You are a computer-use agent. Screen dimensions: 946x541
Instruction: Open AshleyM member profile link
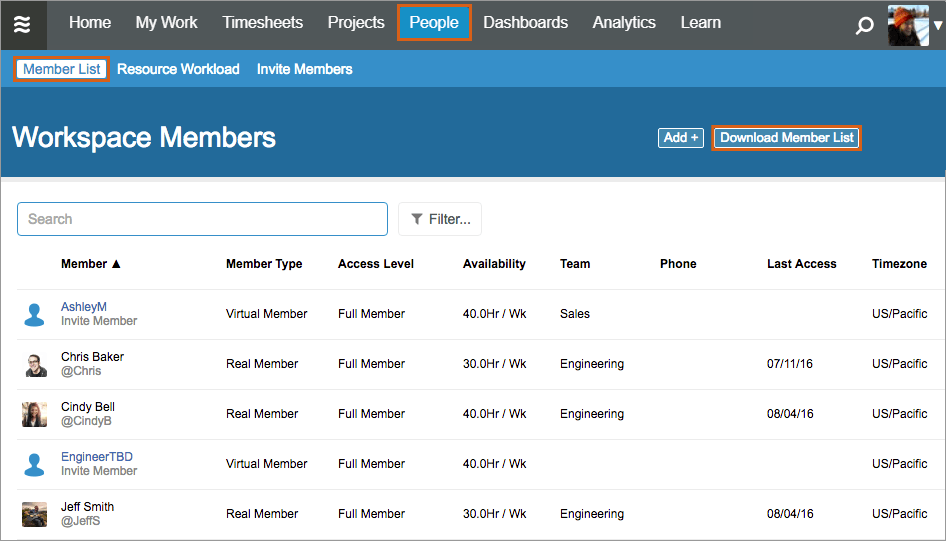tap(84, 307)
